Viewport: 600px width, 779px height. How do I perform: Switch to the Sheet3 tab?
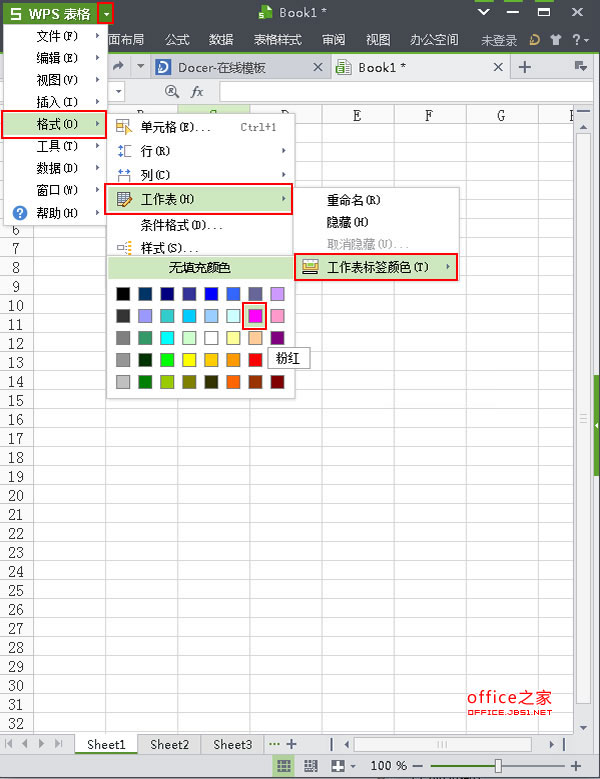(x=232, y=744)
